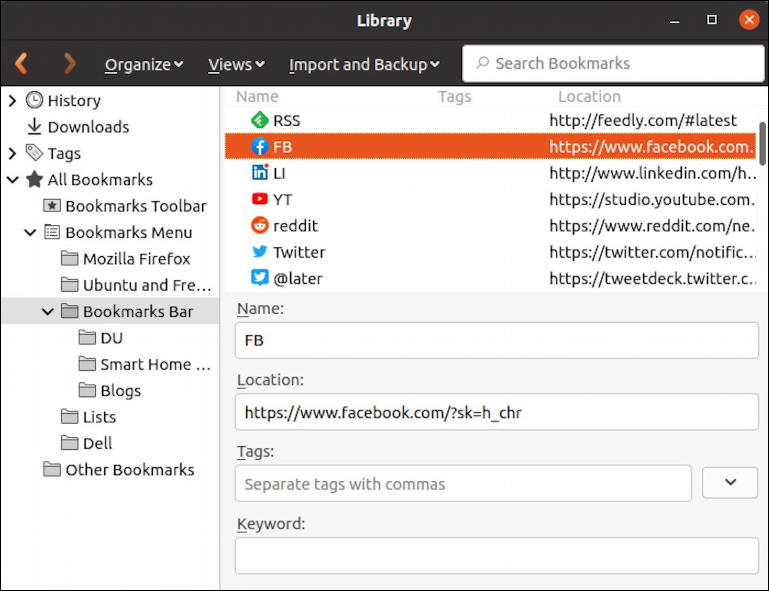The image size is (769, 591).
Task: Select the reddit bookmark icon
Action: pos(259,226)
